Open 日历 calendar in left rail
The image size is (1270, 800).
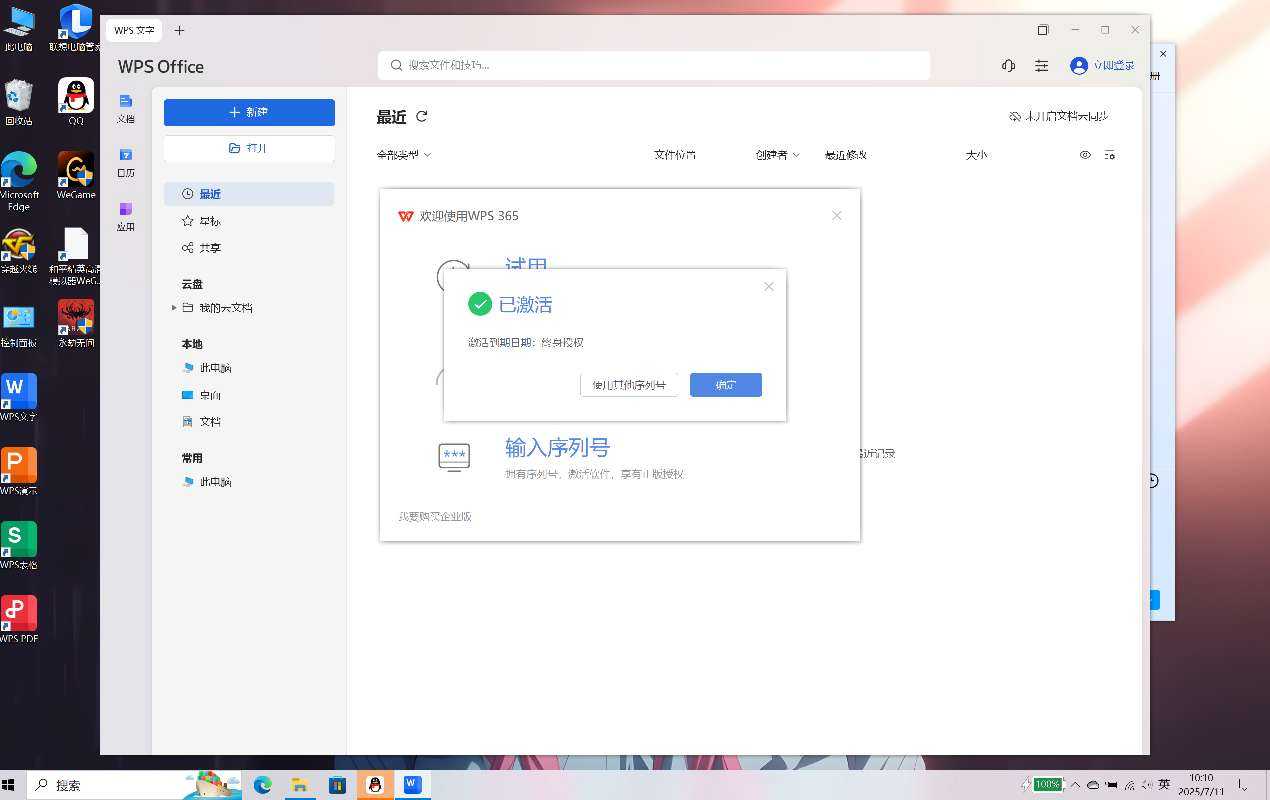pos(125,162)
